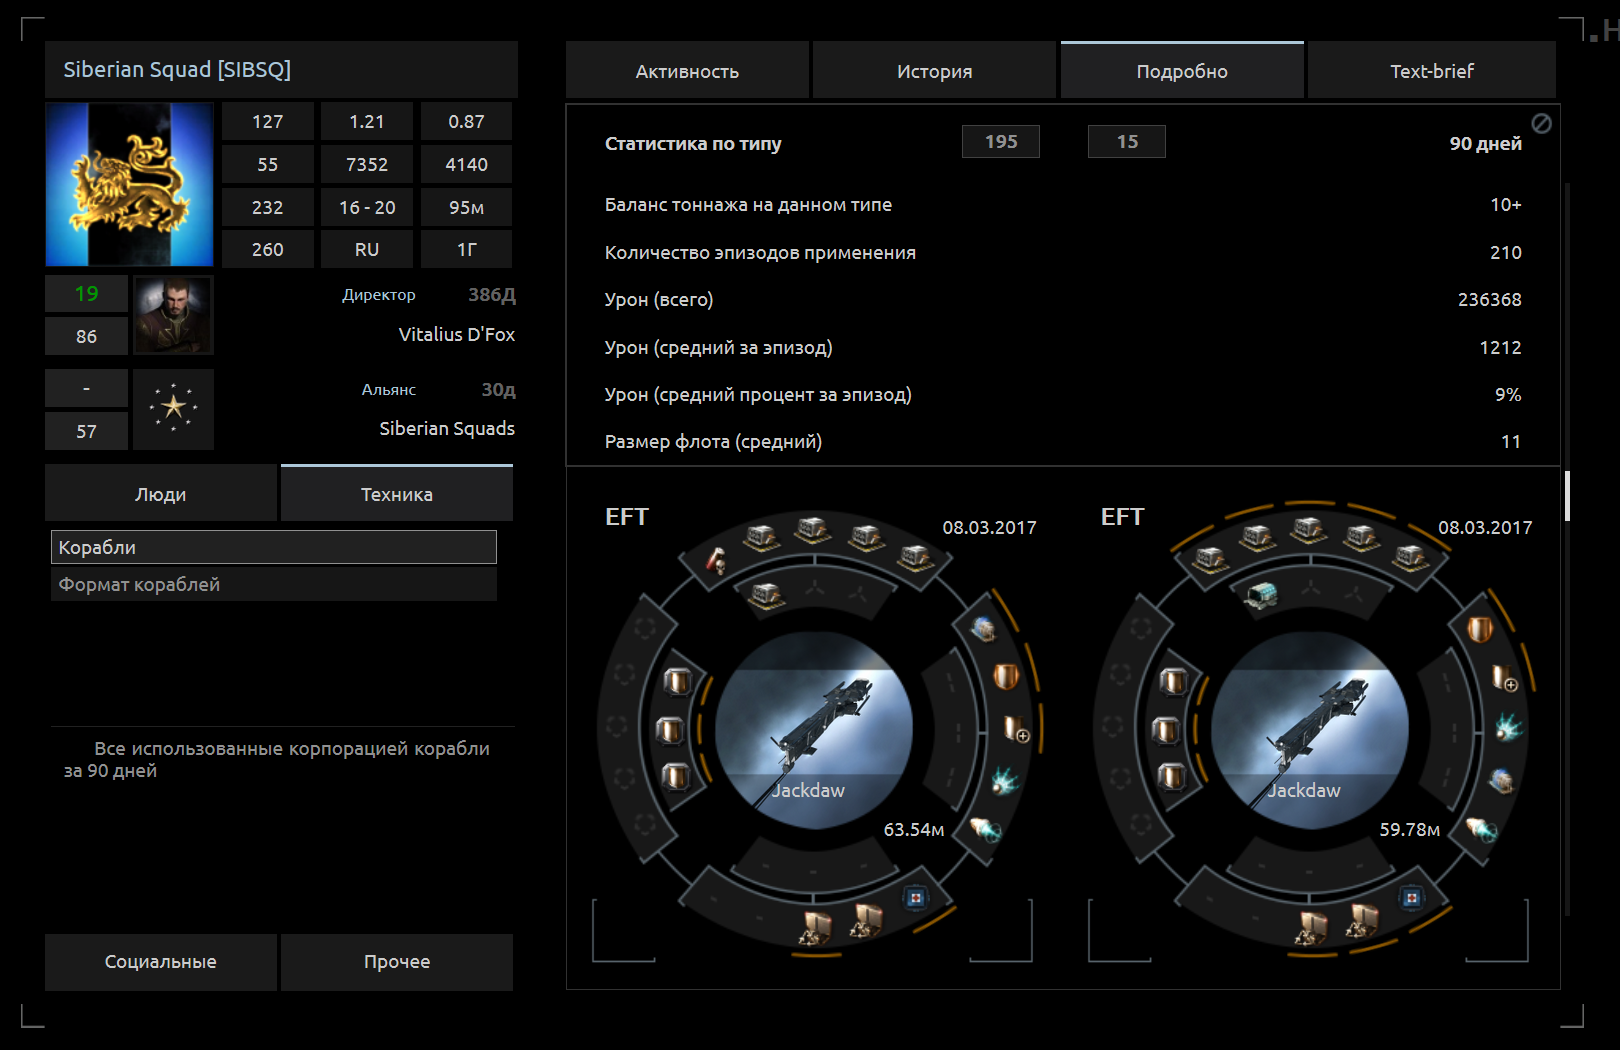
Task: Select the Корабли list item
Action: tap(274, 547)
